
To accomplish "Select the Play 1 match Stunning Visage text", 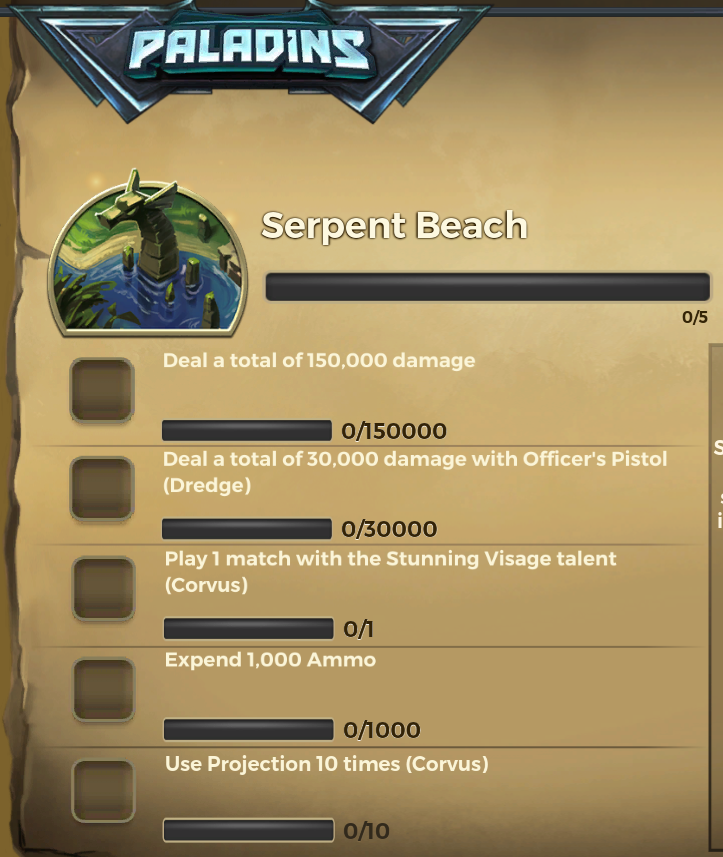I will coord(390,572).
